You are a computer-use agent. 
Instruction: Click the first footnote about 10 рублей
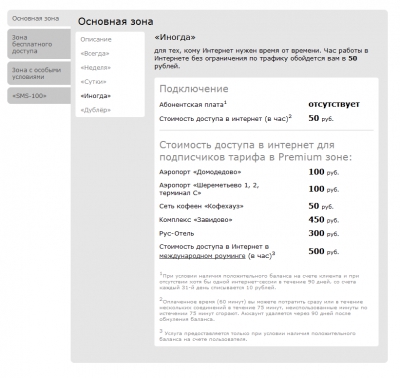pyautogui.click(x=259, y=281)
